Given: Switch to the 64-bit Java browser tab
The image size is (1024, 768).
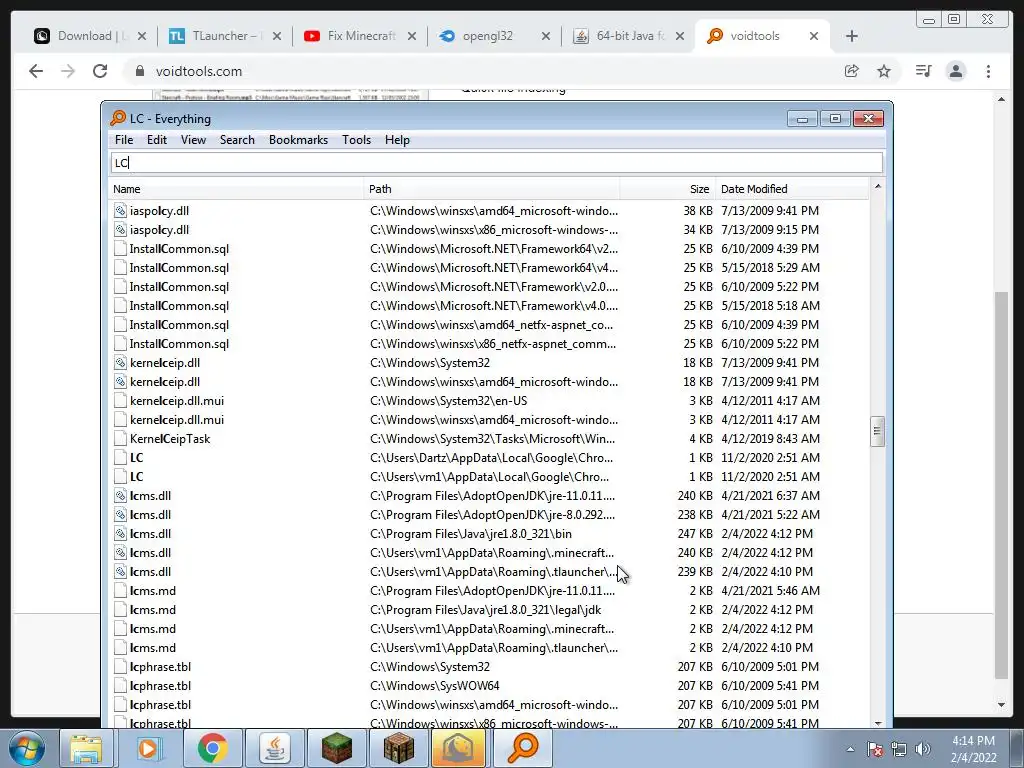Looking at the screenshot, I should [630, 36].
